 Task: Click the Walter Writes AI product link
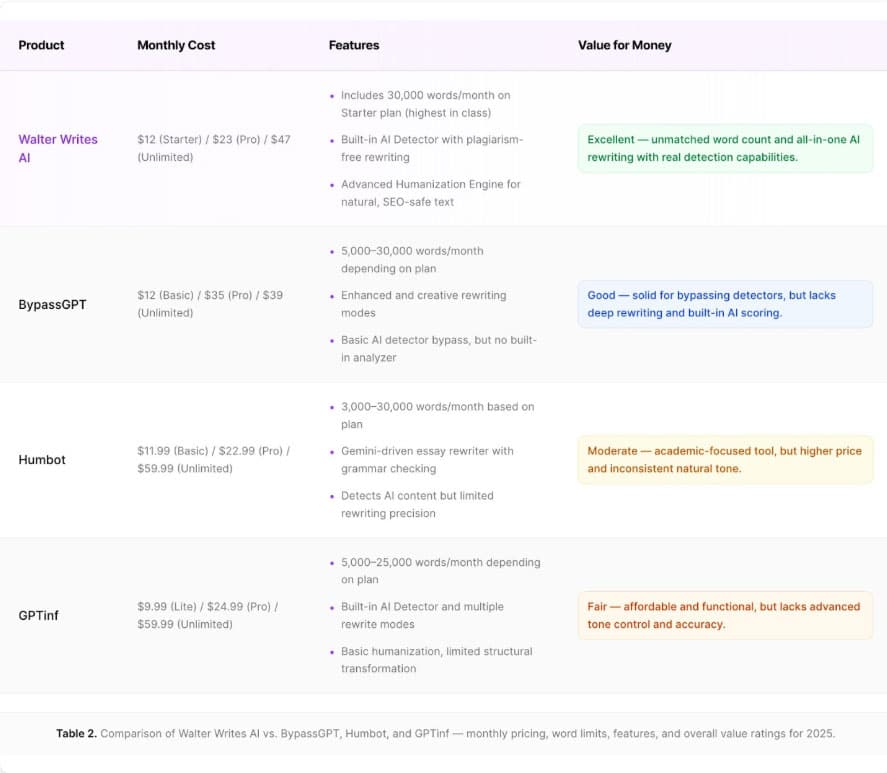pyautogui.click(x=57, y=148)
